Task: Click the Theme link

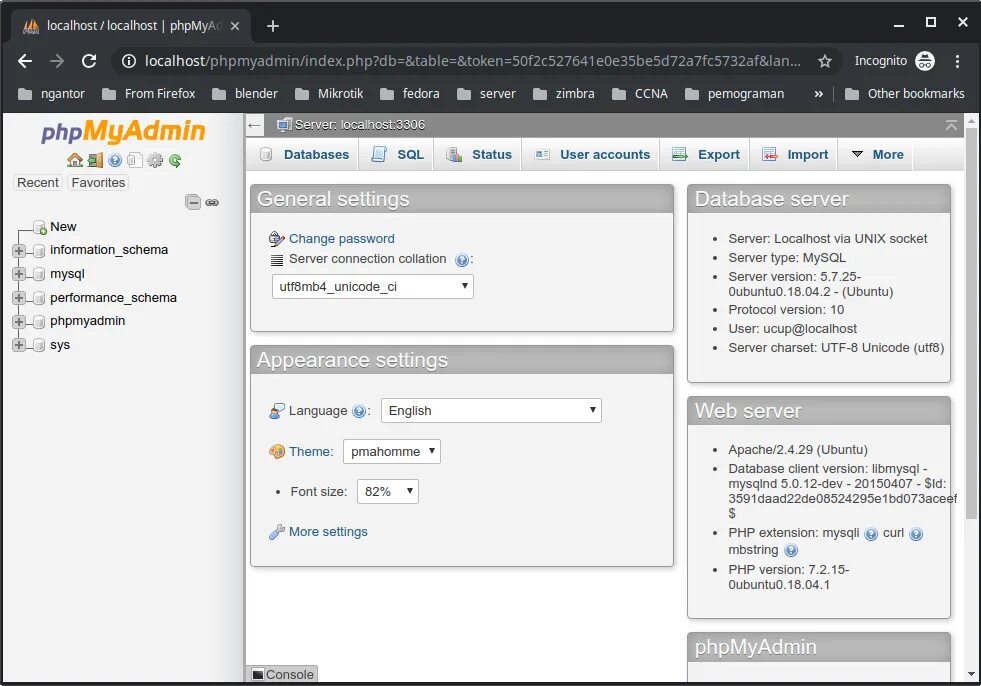Action: pyautogui.click(x=311, y=451)
